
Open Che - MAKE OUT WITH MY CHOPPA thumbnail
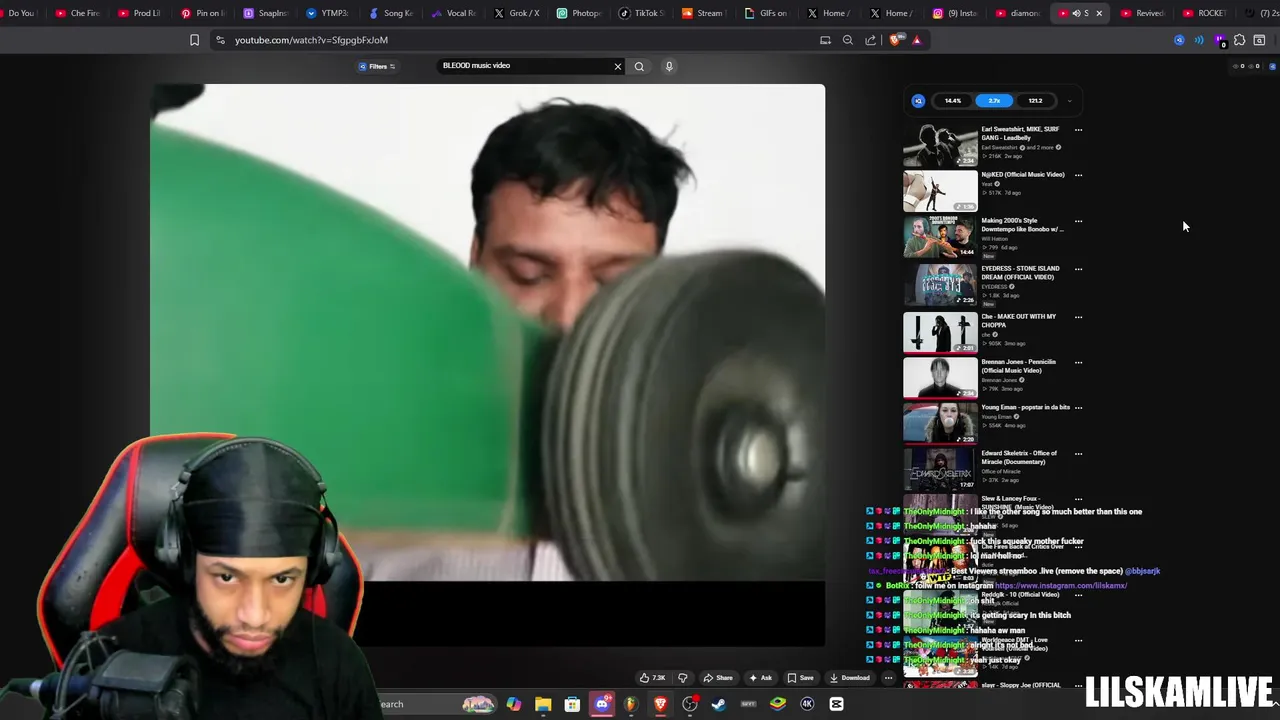pyautogui.click(x=940, y=333)
